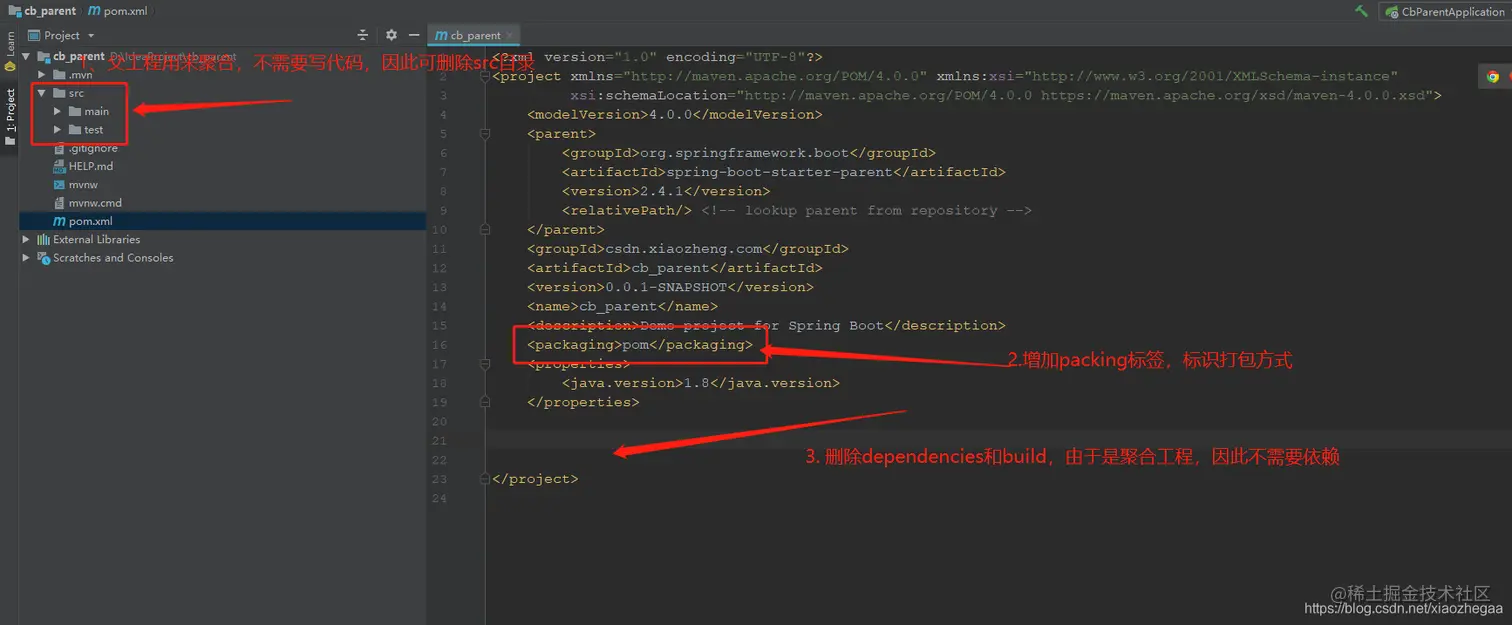This screenshot has width=1512, height=625.
Task: Click the xsi:schemaLocation attribute line
Action: click(x=1006, y=95)
